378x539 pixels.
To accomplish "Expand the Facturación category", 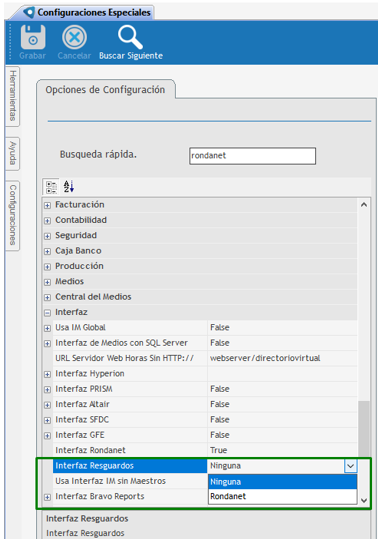I will pyautogui.click(x=47, y=206).
